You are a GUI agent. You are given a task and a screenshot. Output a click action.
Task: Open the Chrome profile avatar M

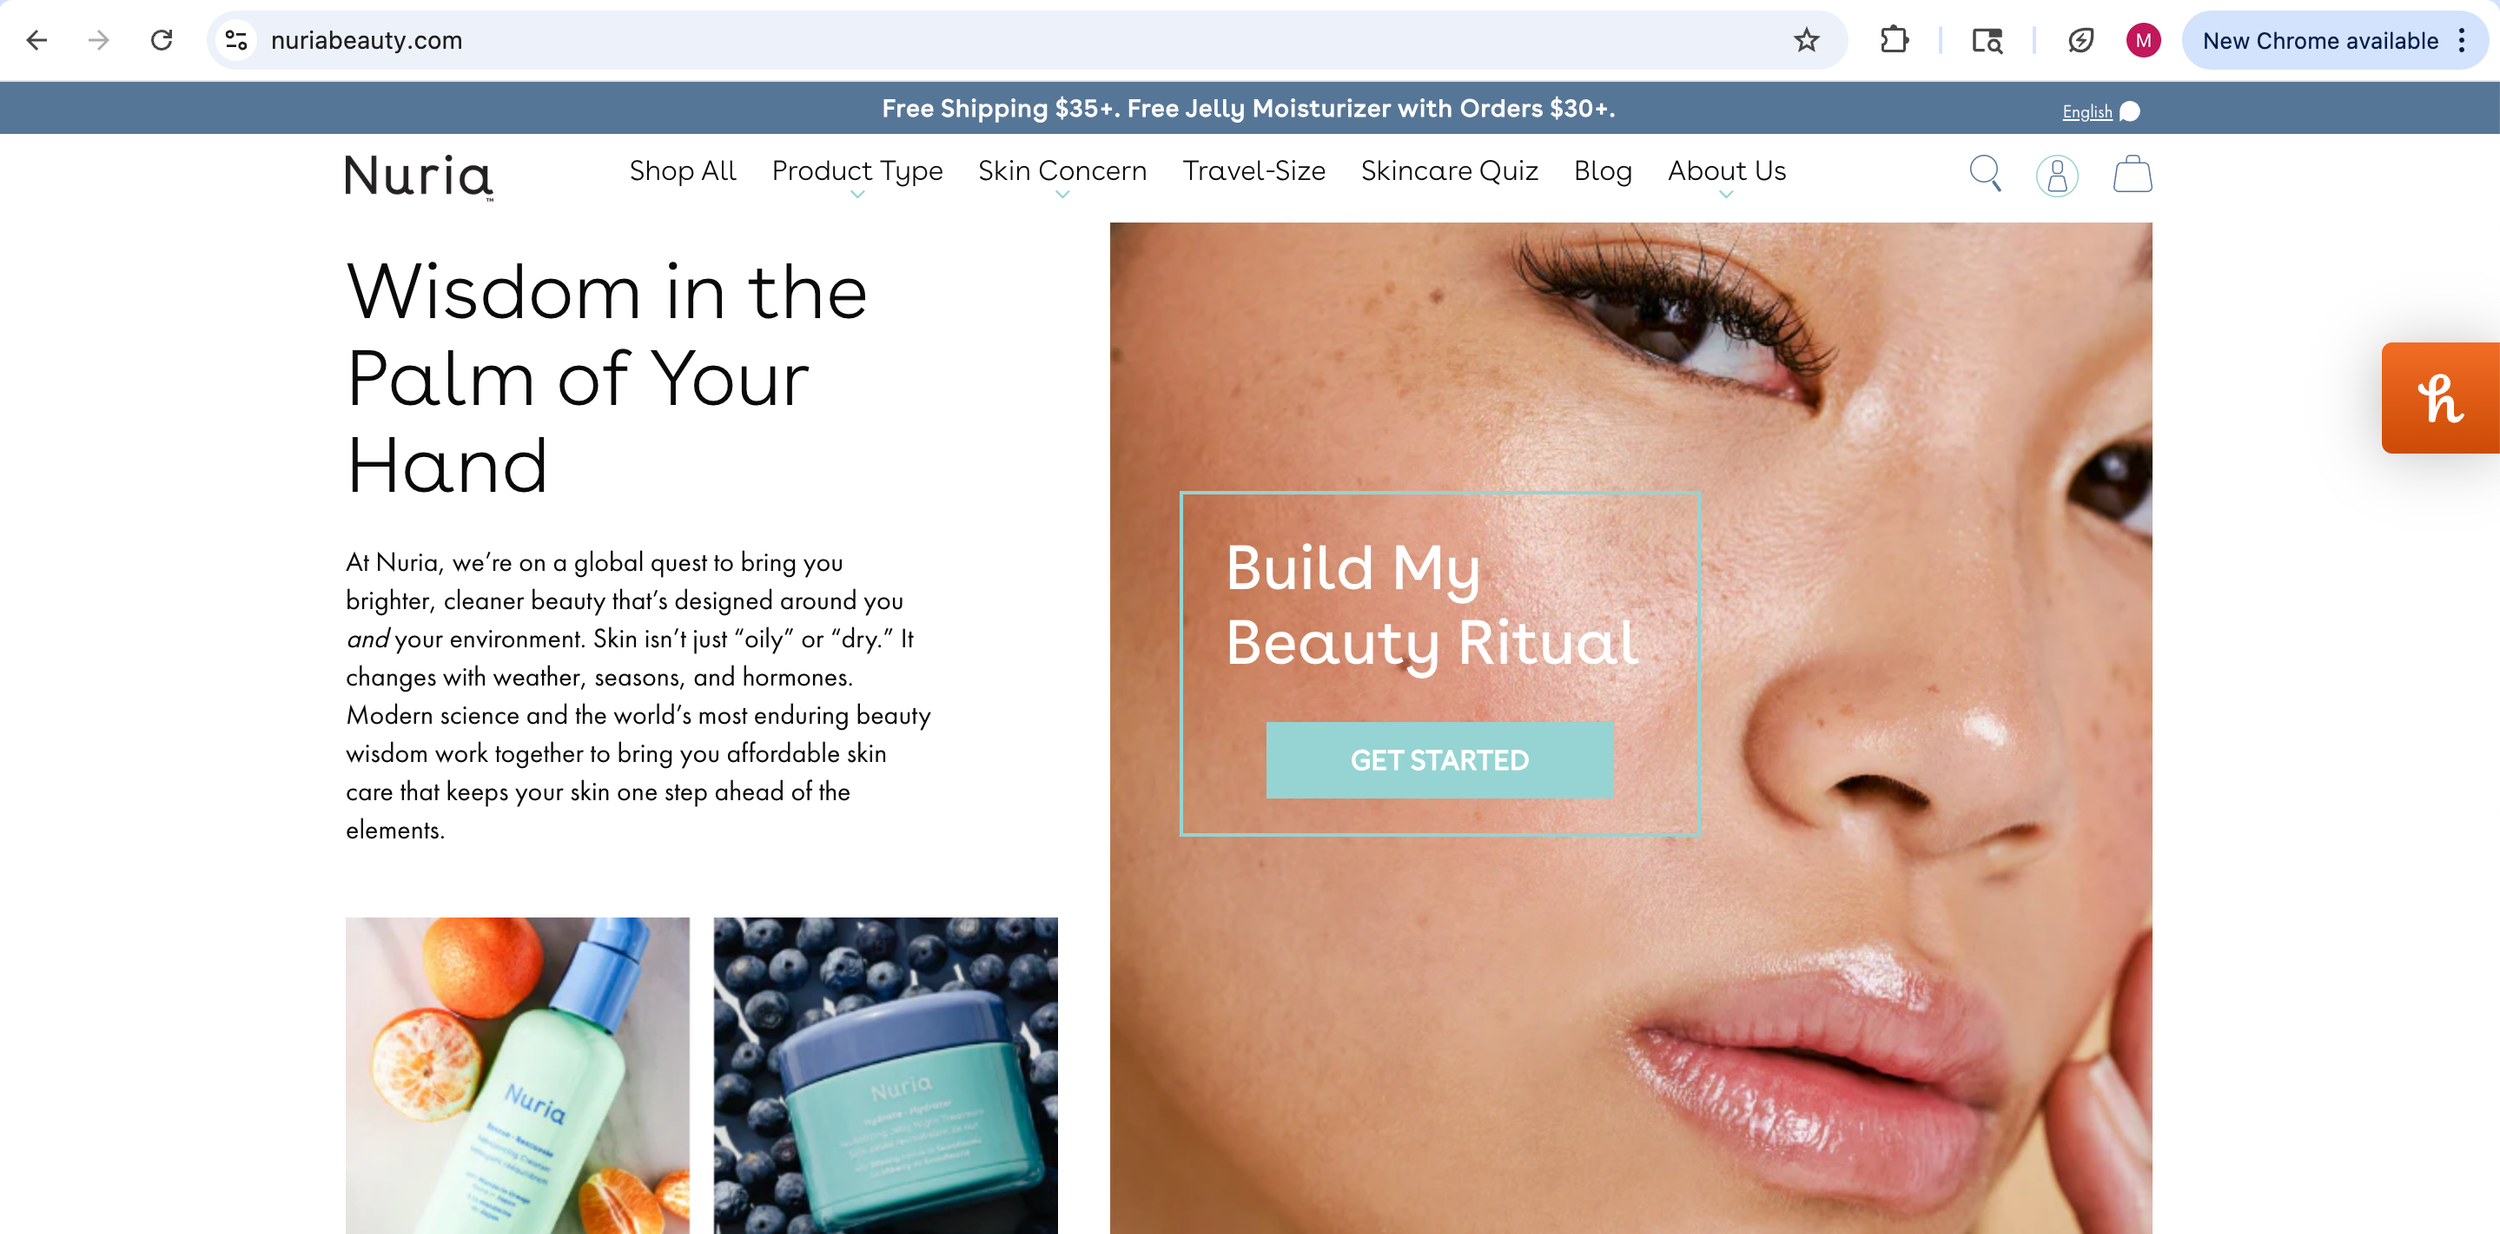pos(2143,40)
